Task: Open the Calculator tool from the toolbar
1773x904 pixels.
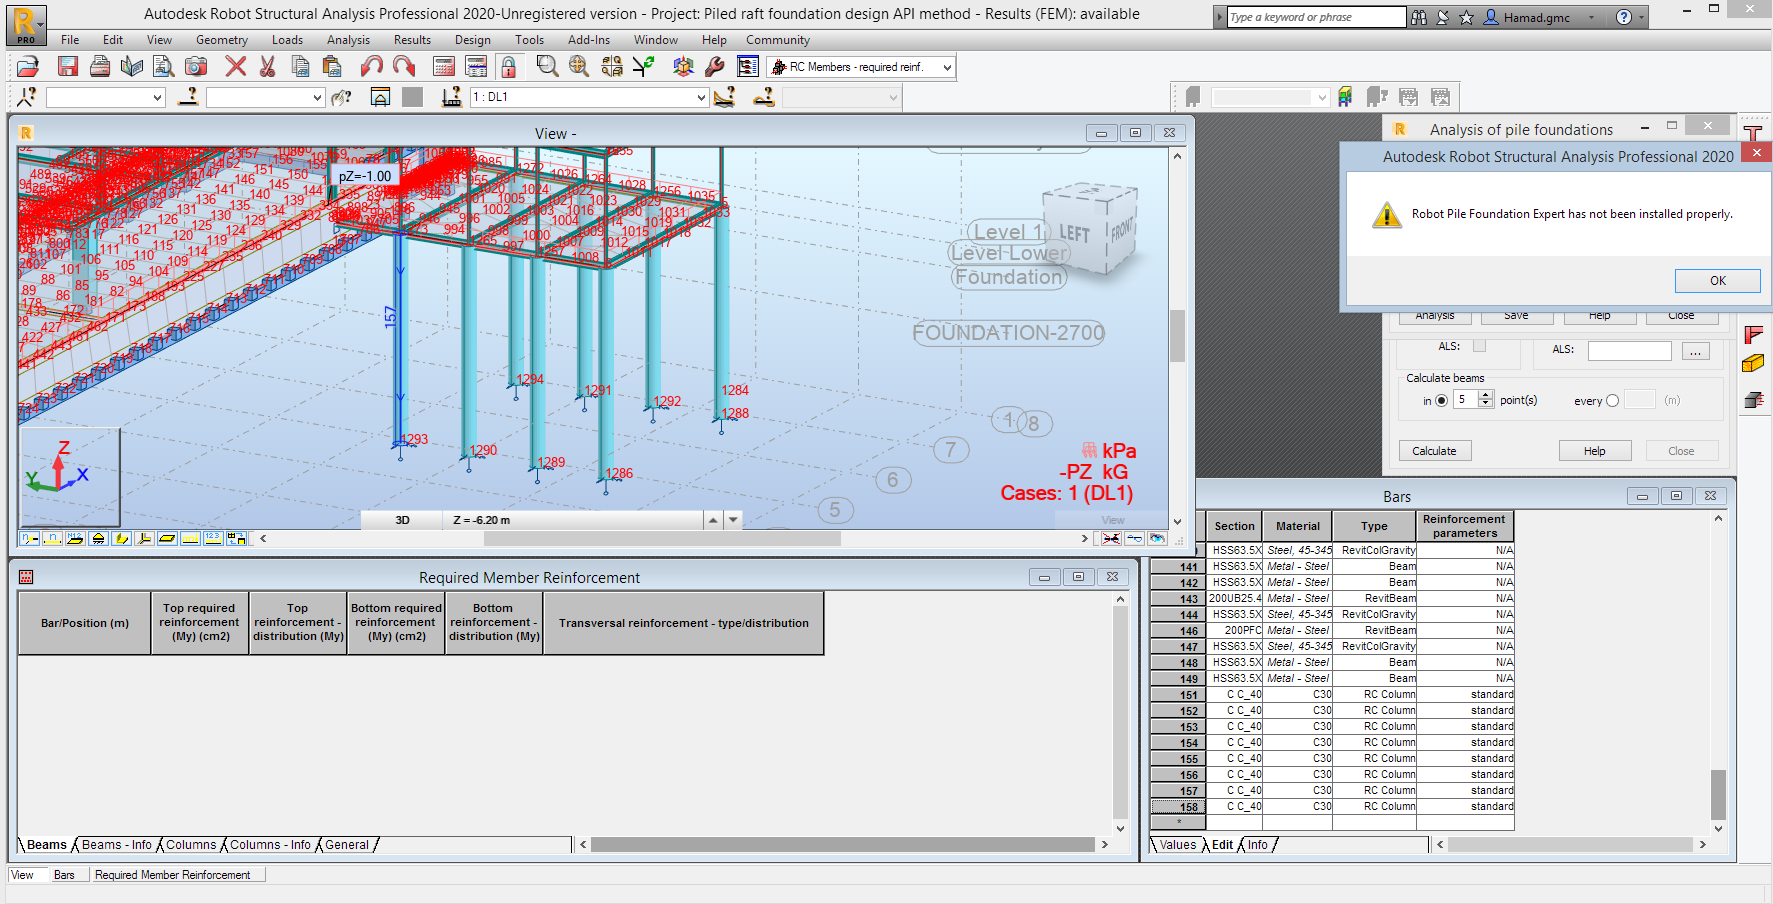Action: click(443, 66)
